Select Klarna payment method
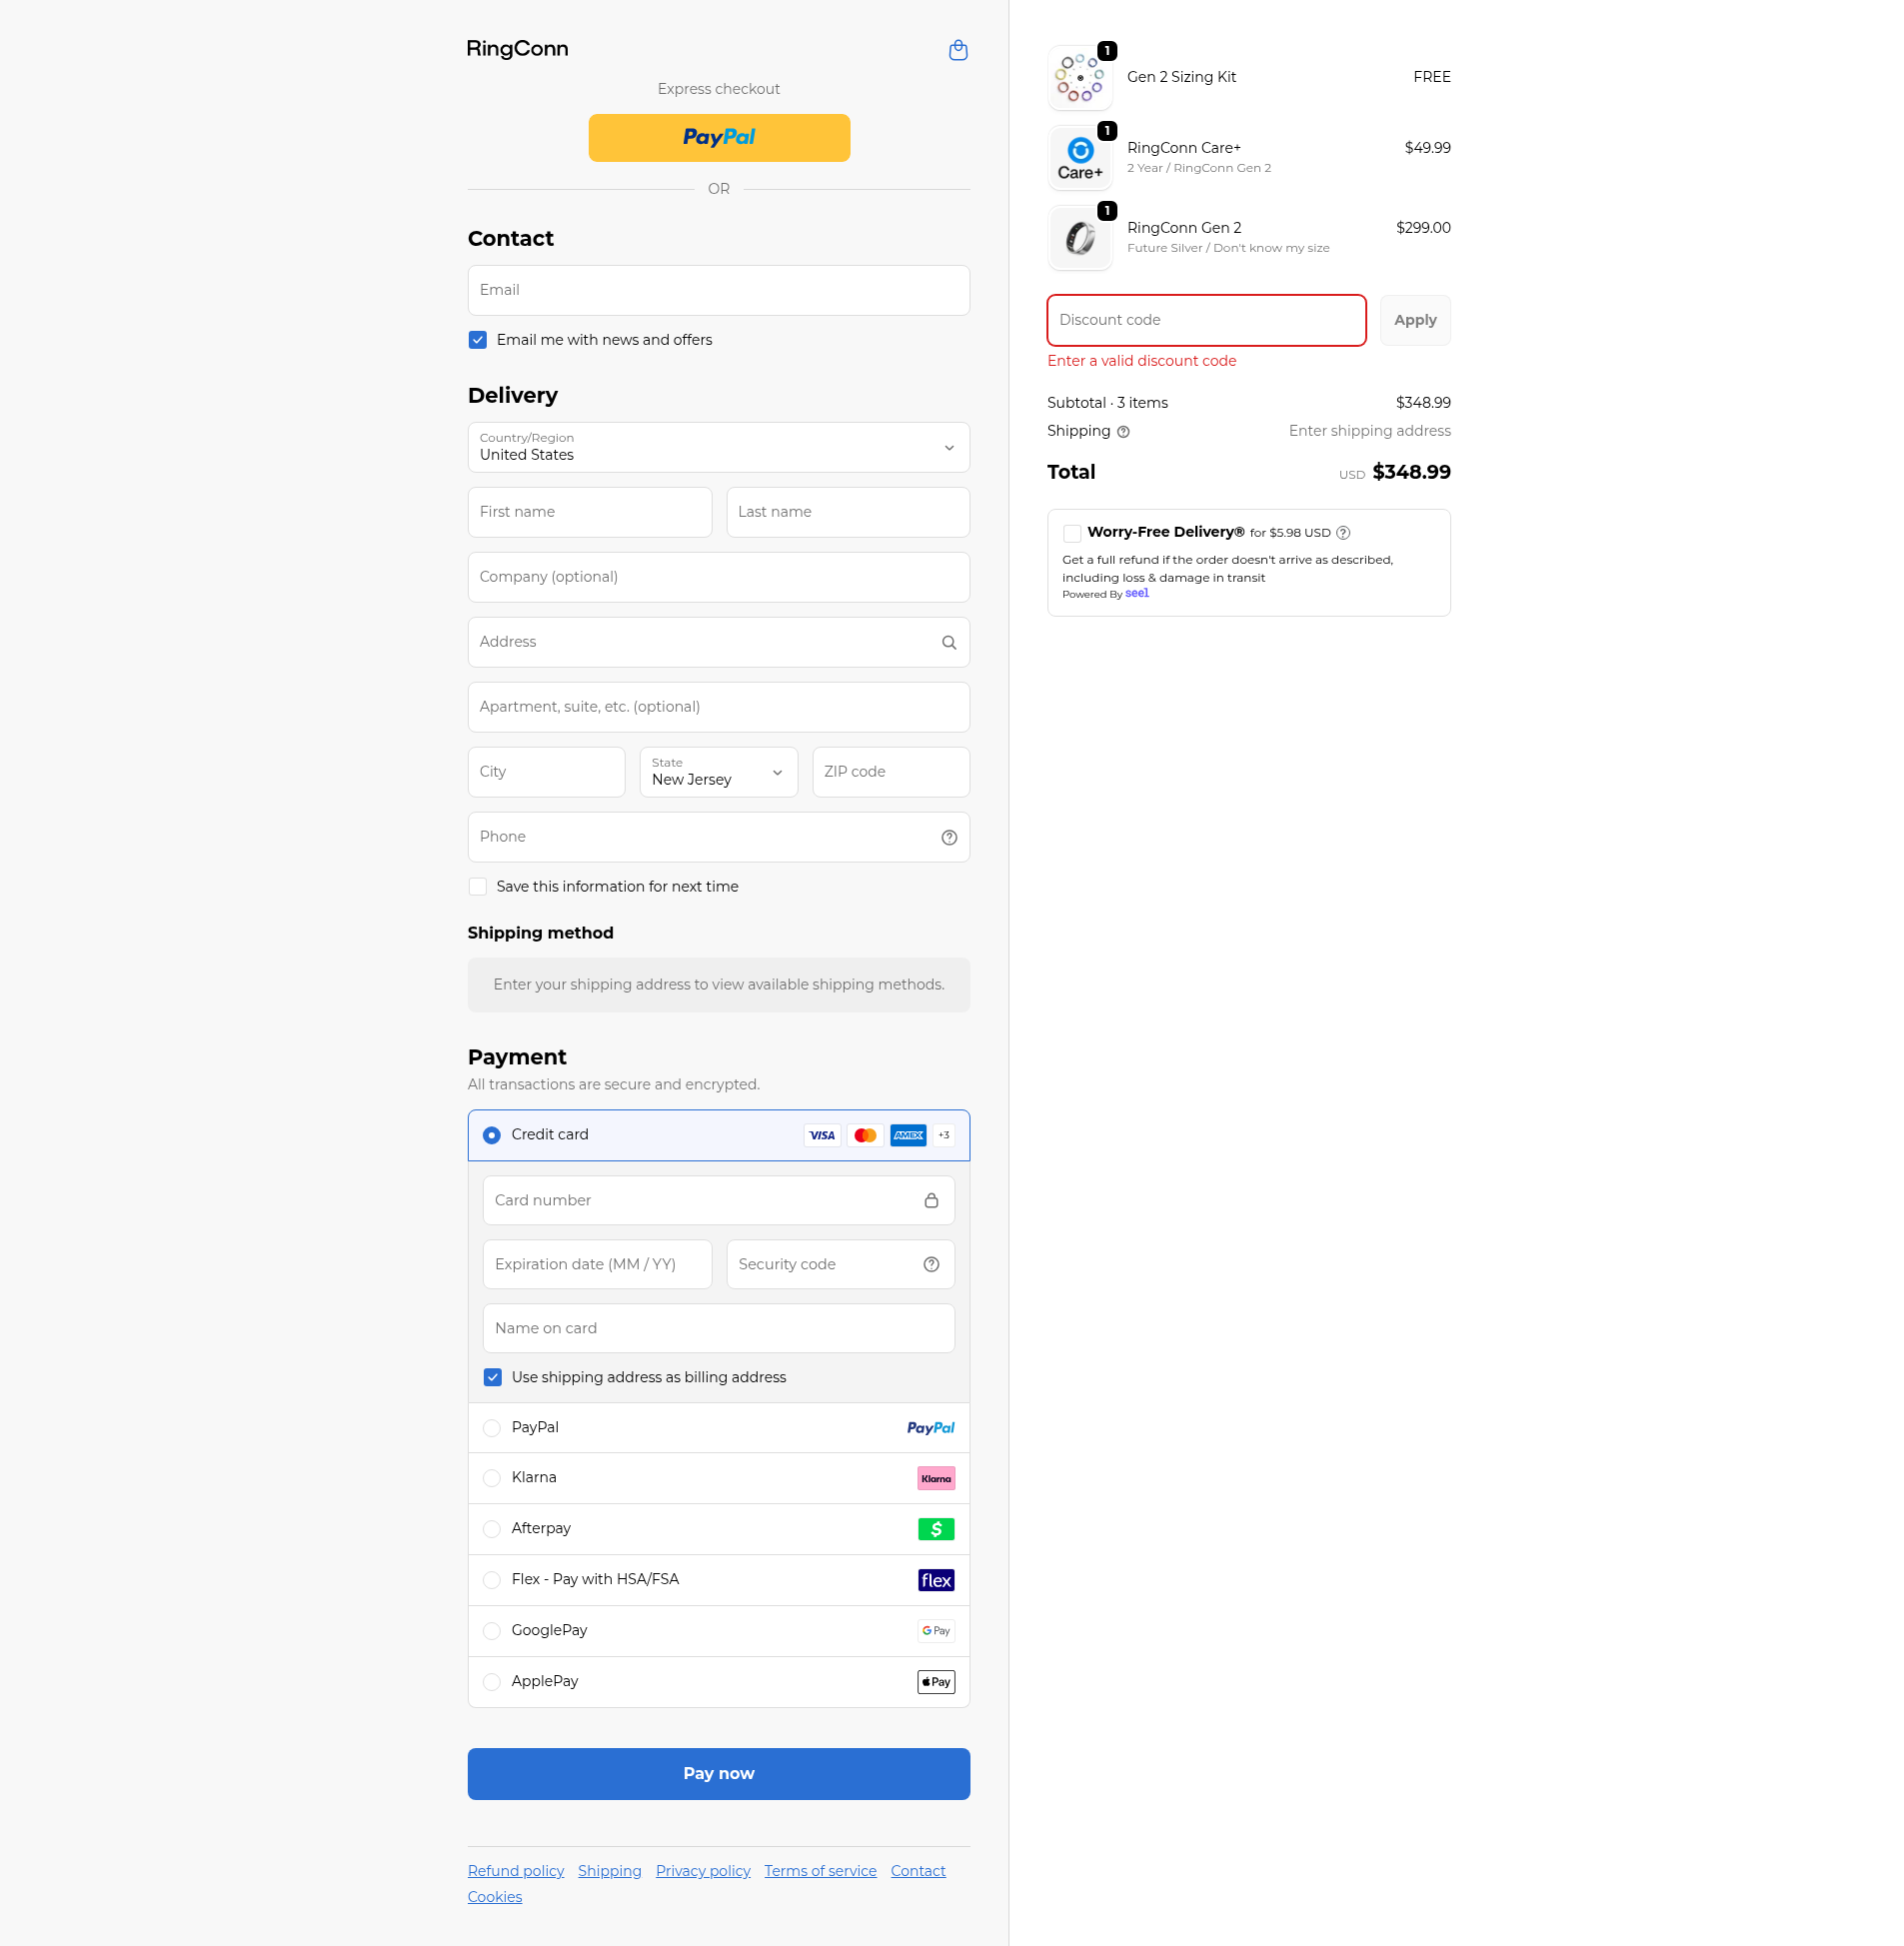 491,1478
